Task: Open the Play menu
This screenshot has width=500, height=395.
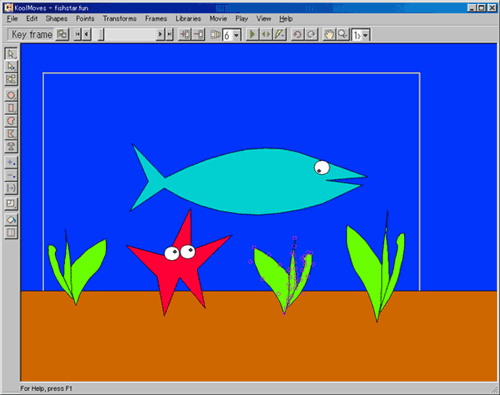Action: (x=242, y=19)
